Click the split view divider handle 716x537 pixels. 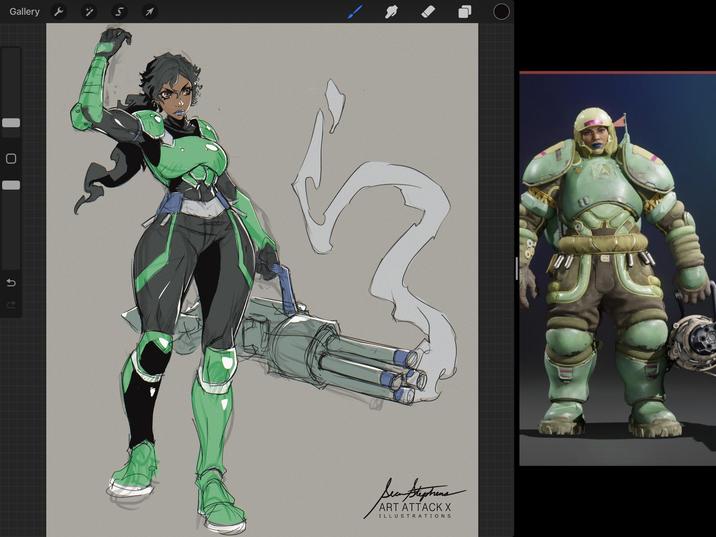pyautogui.click(x=516, y=268)
